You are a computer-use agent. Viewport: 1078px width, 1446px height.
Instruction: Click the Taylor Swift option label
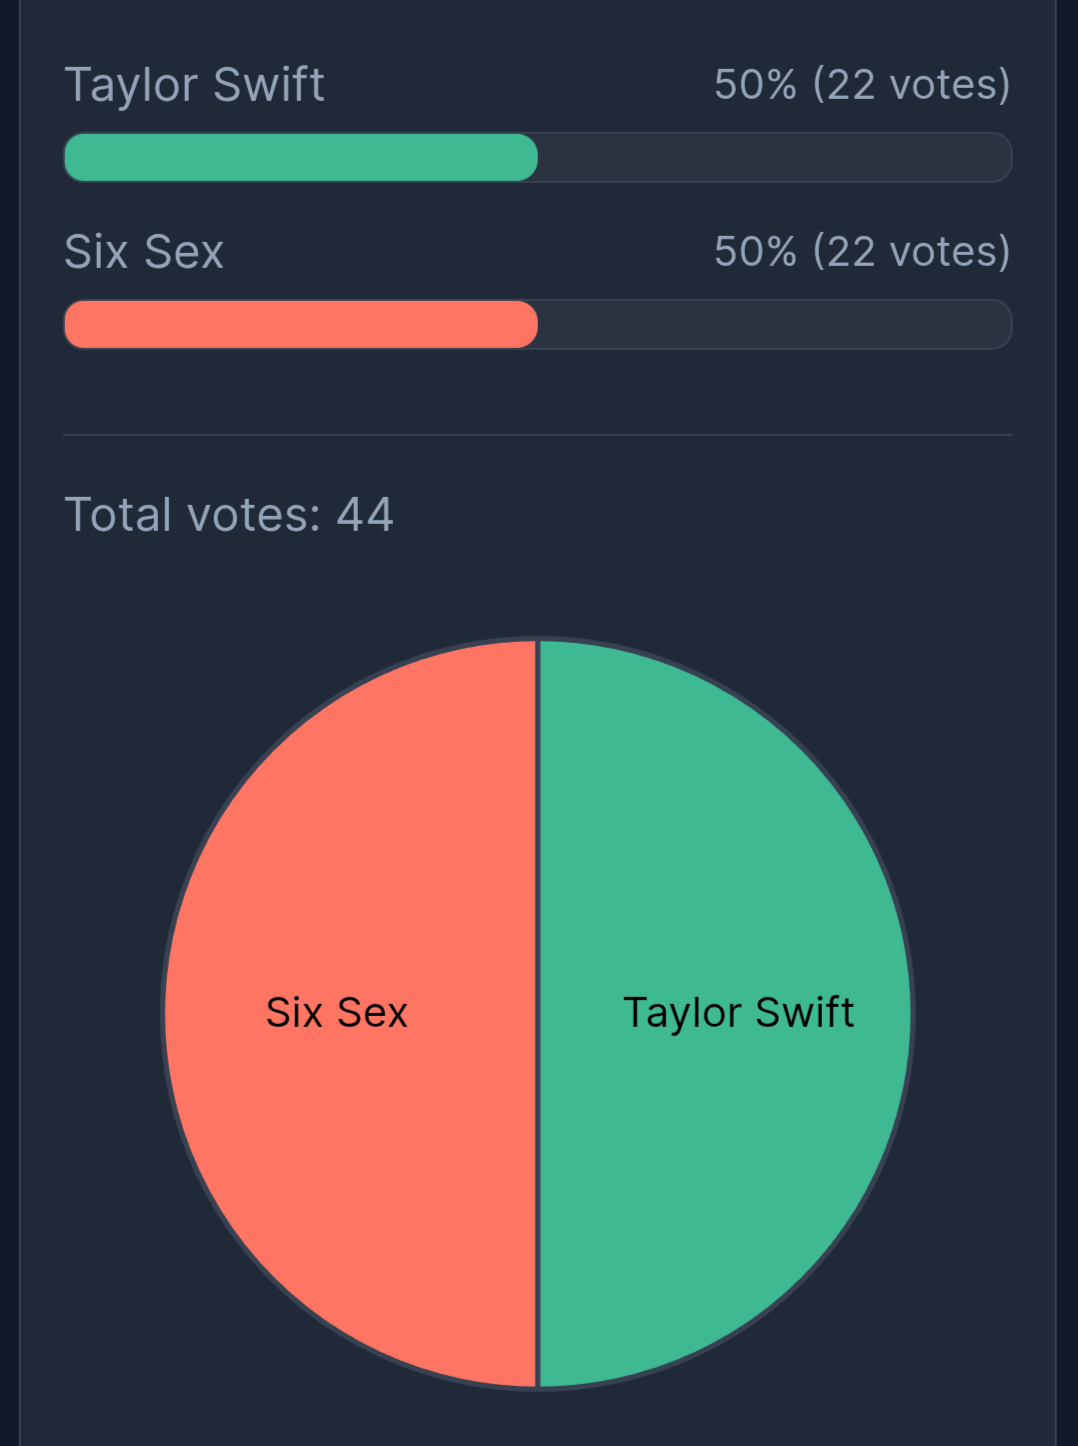[194, 85]
